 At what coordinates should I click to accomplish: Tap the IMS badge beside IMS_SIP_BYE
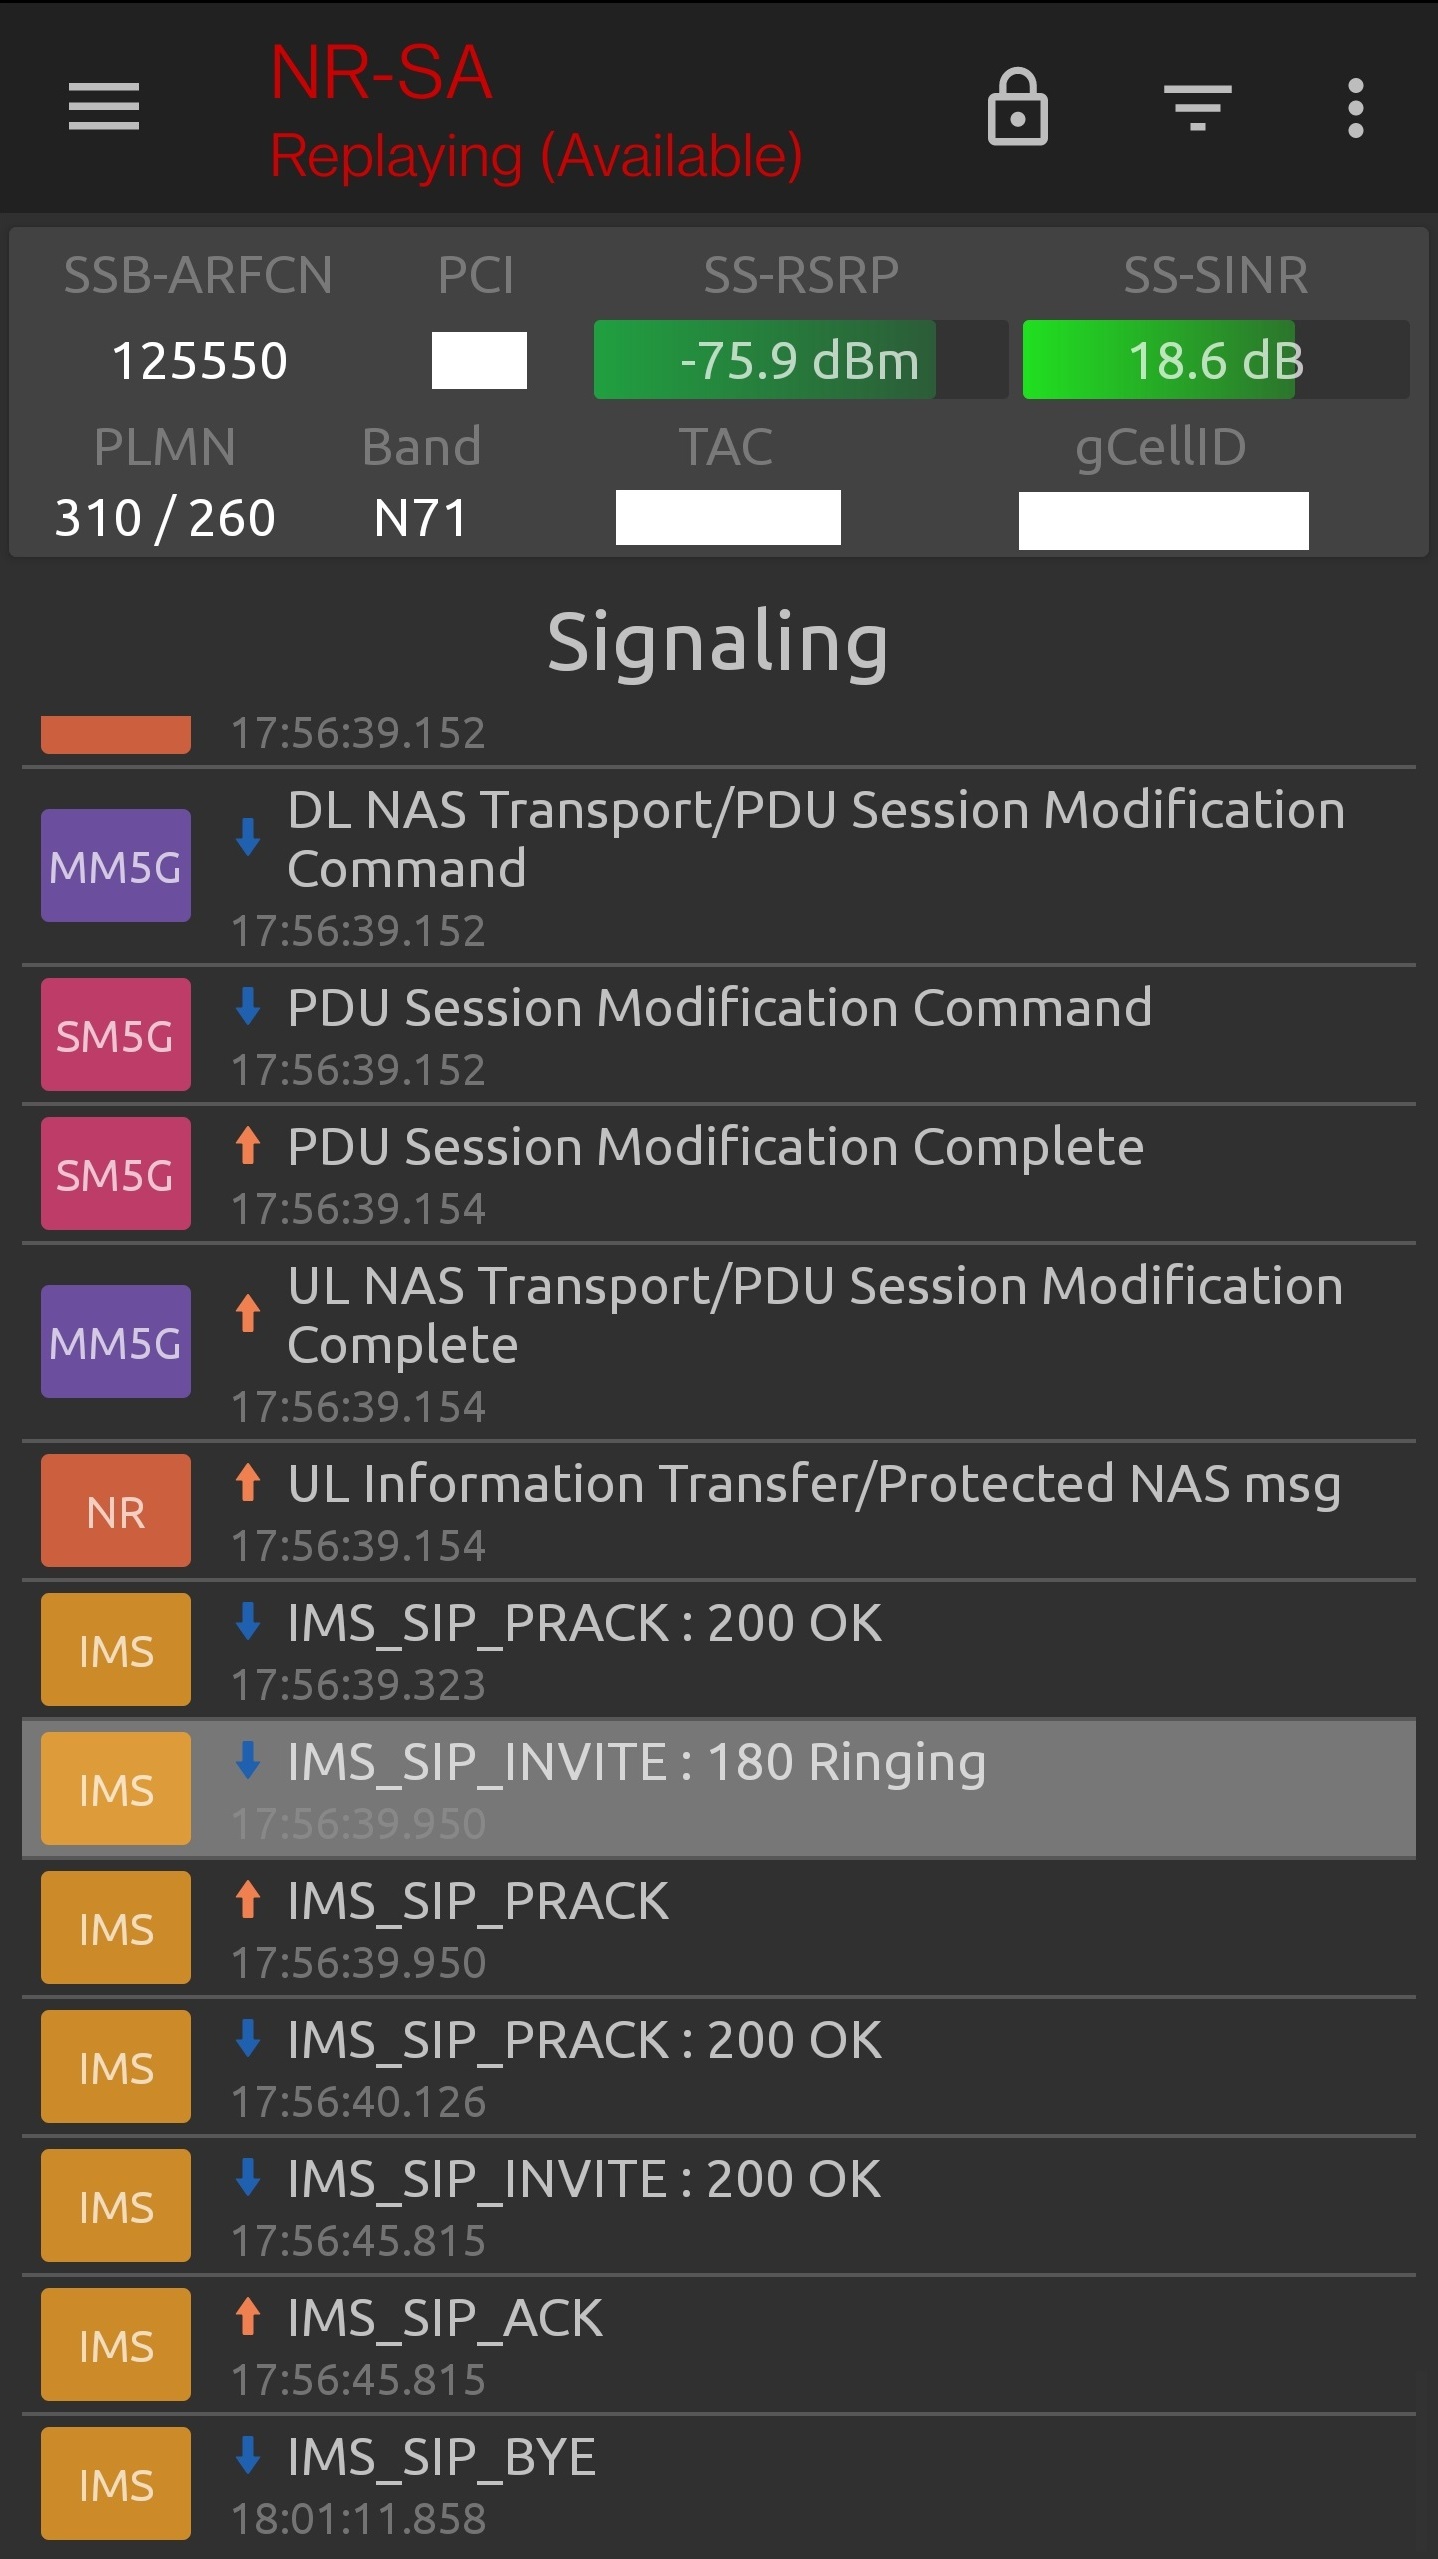(x=116, y=2484)
